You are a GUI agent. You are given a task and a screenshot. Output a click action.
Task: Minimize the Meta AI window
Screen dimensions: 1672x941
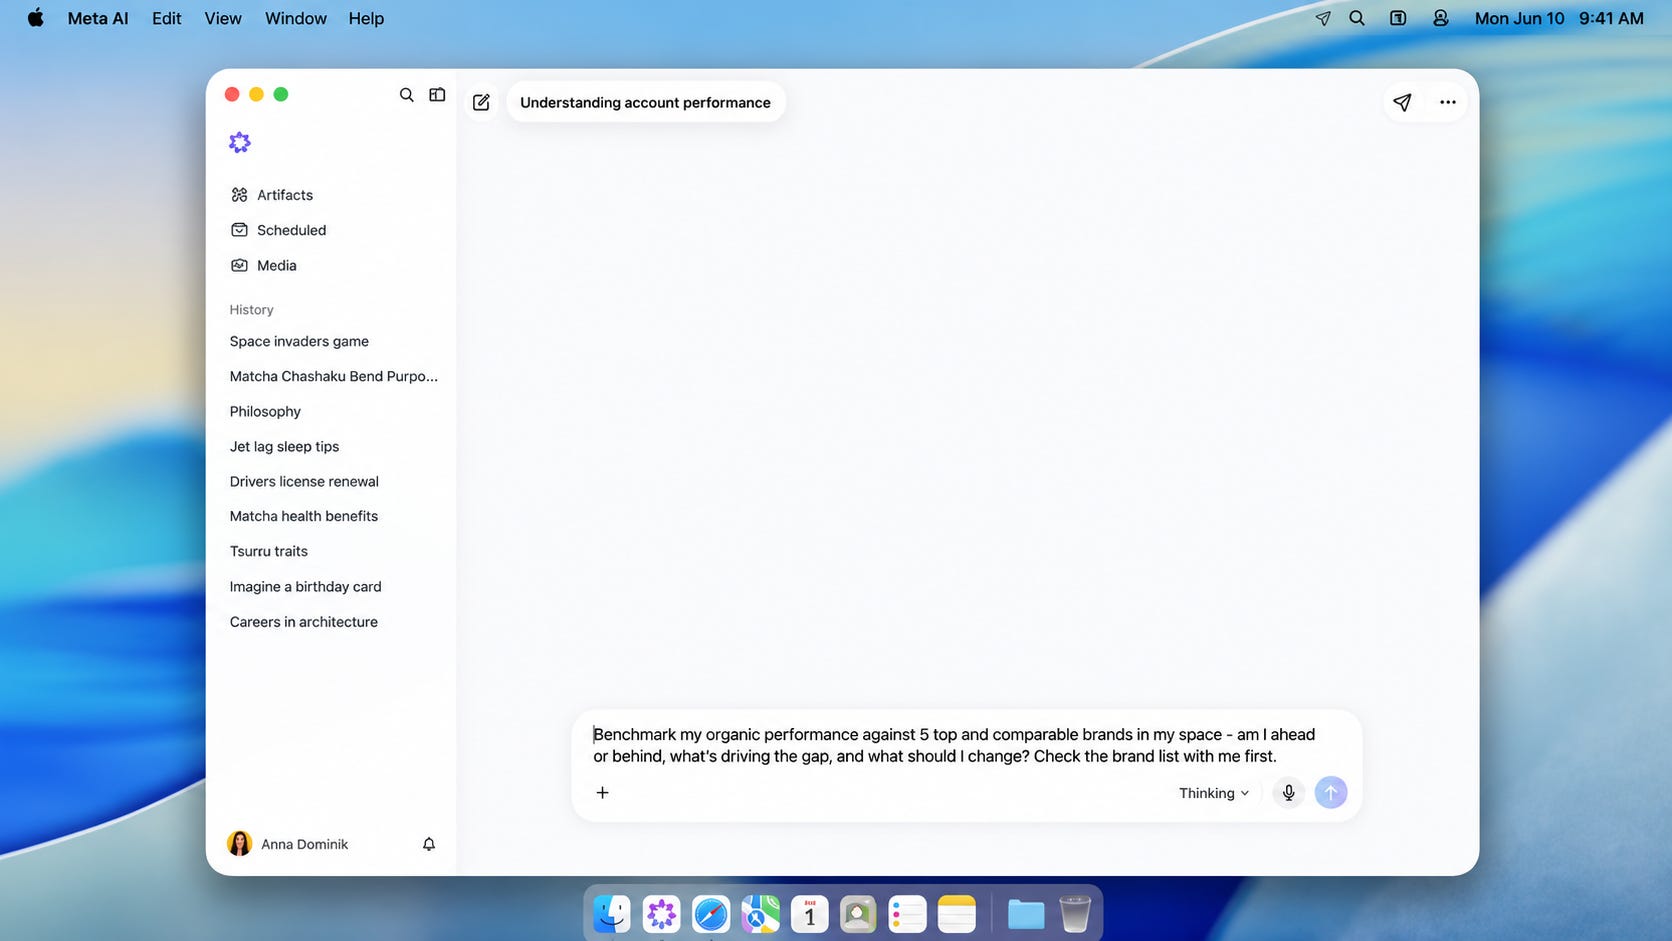click(256, 94)
